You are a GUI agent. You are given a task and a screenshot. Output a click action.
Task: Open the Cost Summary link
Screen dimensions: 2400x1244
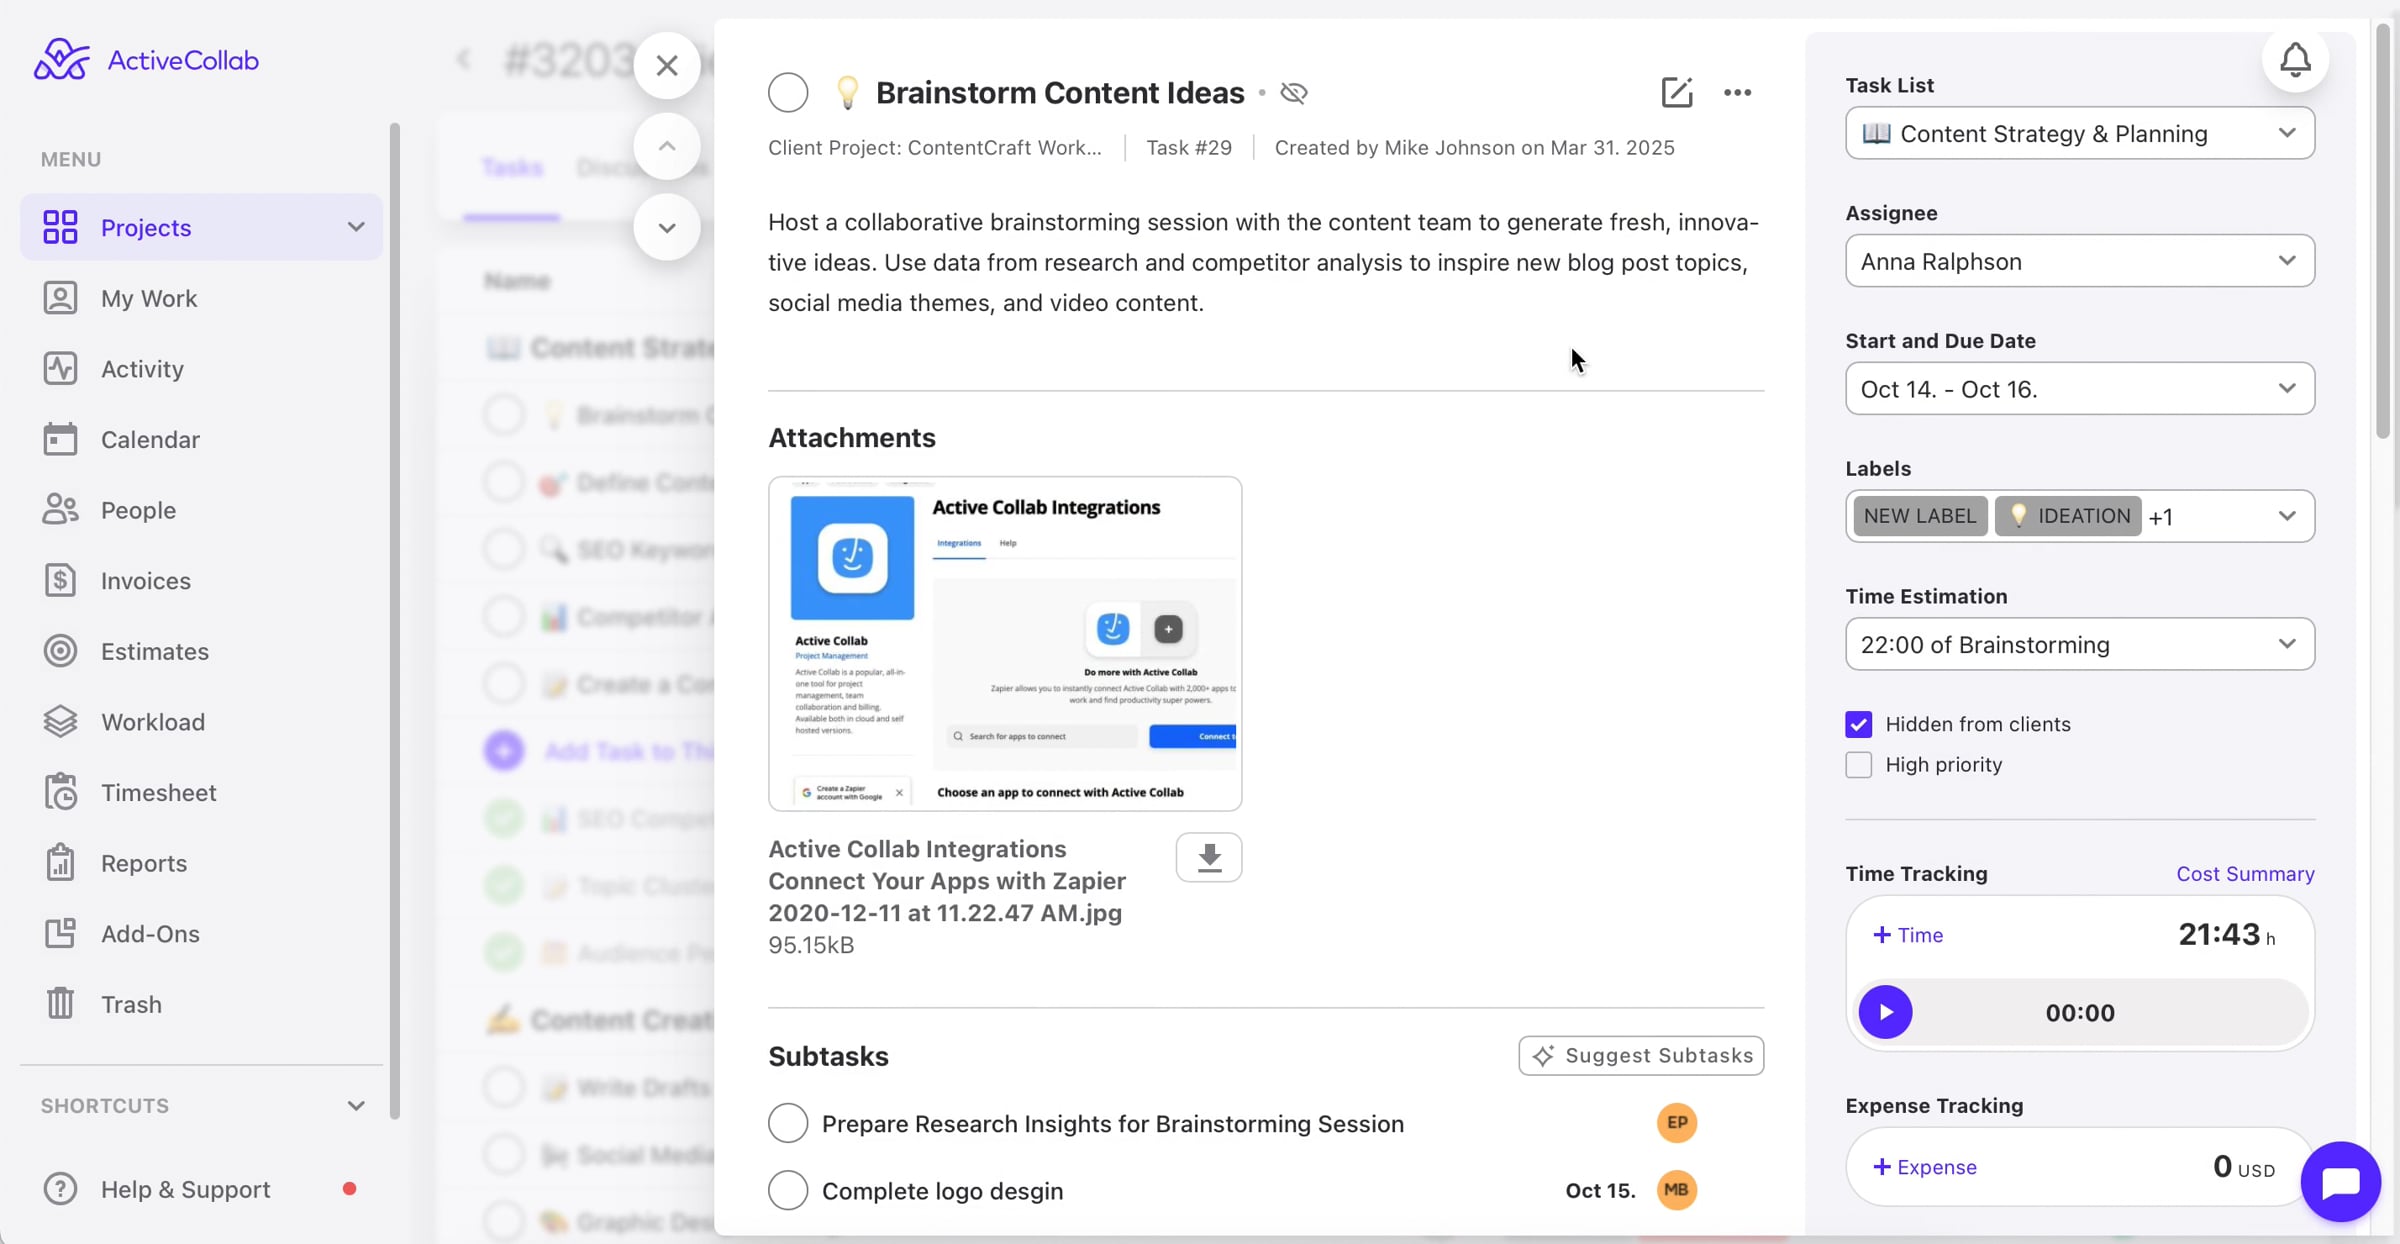click(2245, 874)
